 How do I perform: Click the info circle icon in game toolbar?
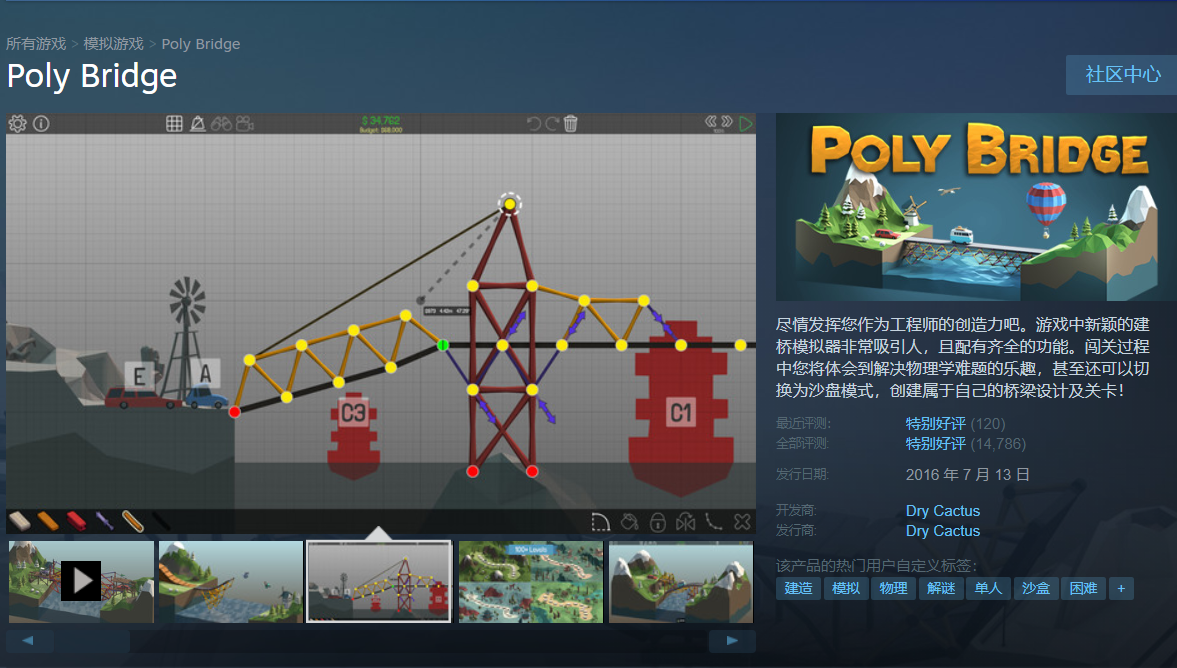click(41, 124)
